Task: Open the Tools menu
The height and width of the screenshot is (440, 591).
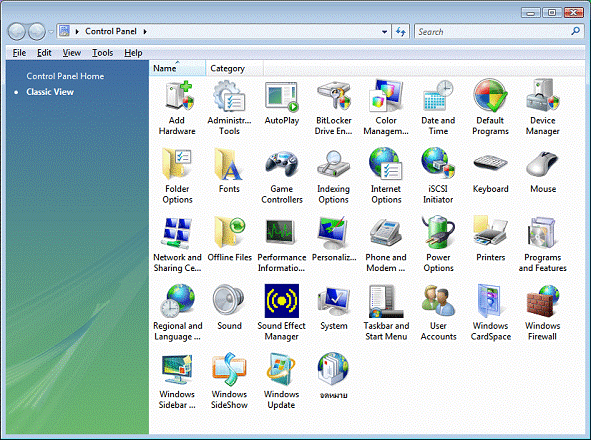Action: (103, 53)
